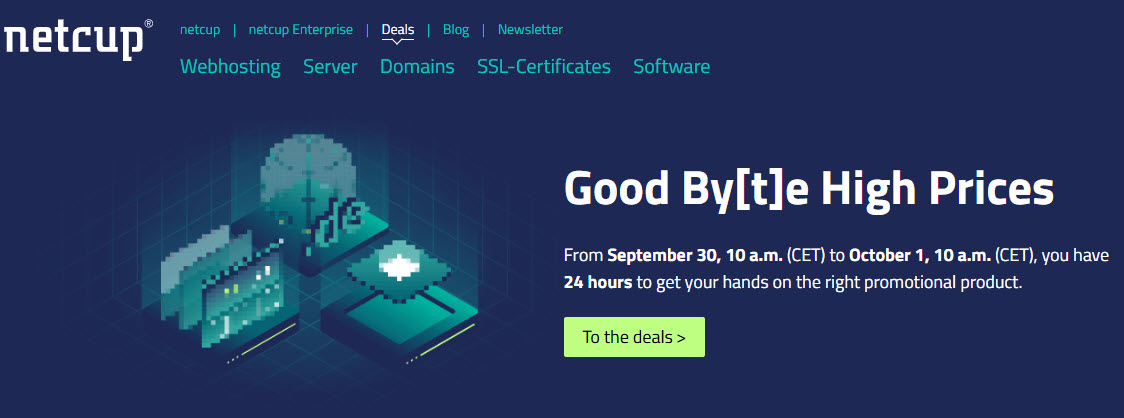Click the 'To the deals >' button

[x=634, y=337]
